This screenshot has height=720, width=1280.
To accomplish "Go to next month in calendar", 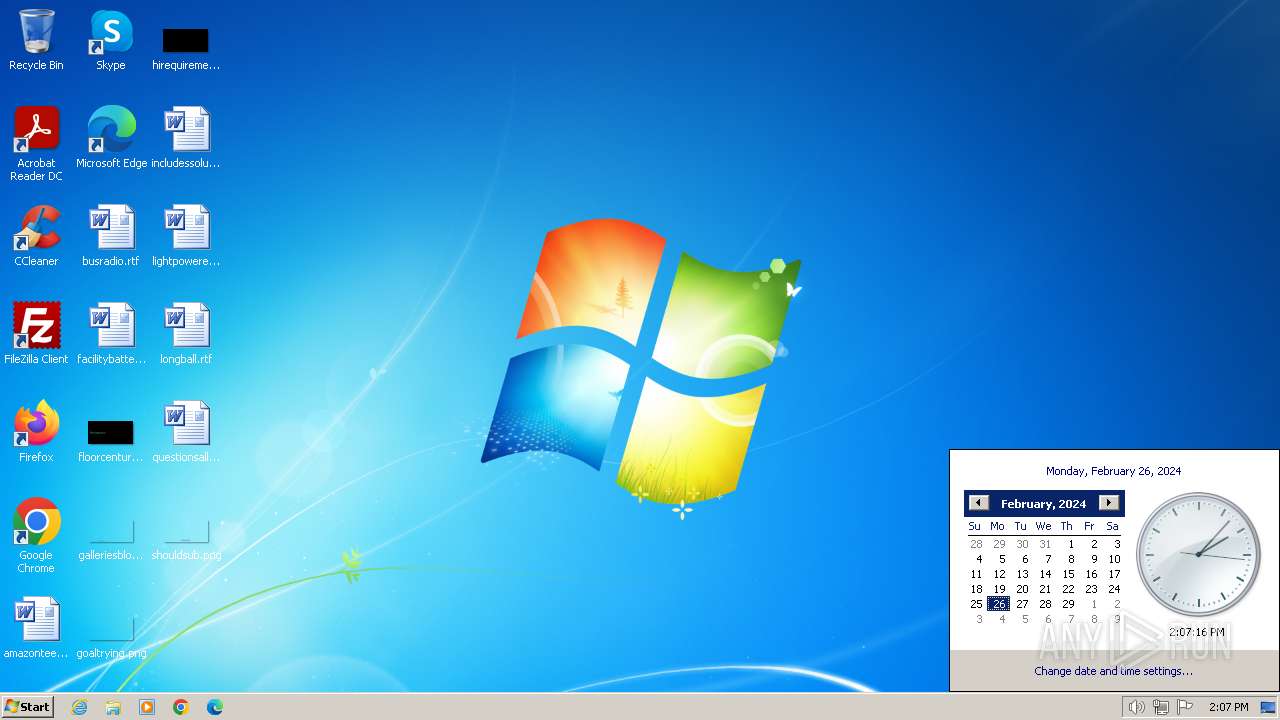I will [1109, 503].
